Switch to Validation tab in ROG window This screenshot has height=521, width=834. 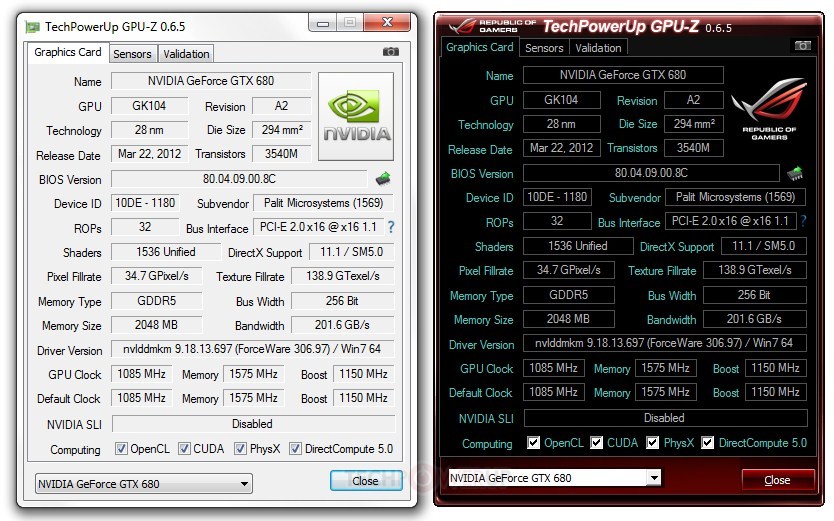[x=598, y=48]
